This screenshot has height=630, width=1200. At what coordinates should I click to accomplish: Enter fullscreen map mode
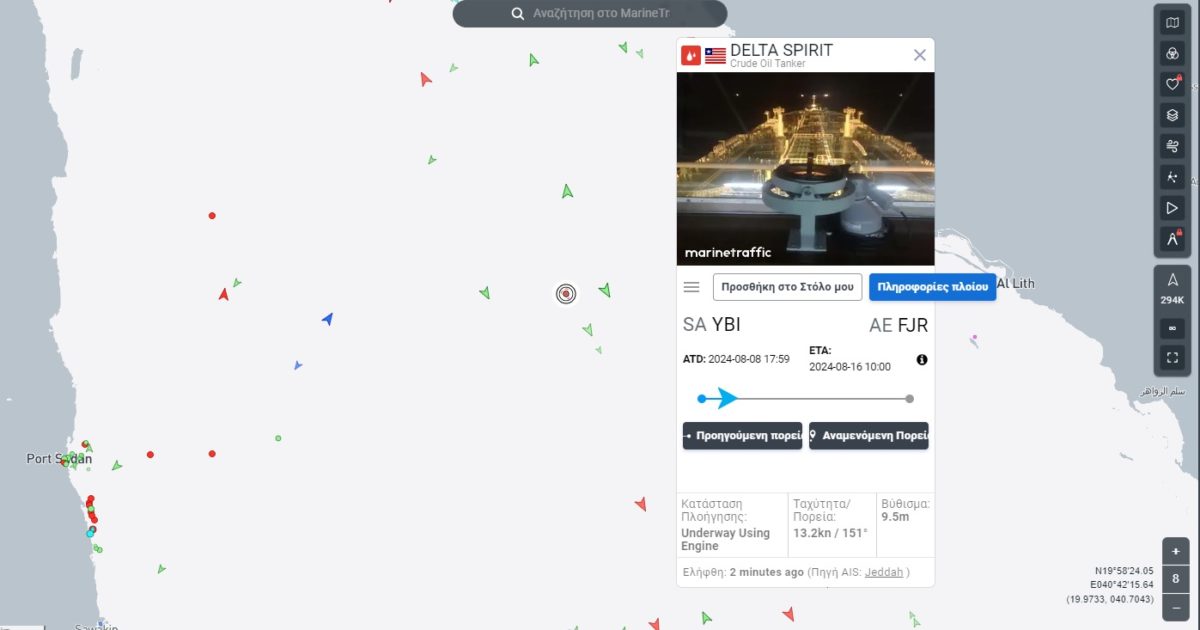coord(1172,357)
